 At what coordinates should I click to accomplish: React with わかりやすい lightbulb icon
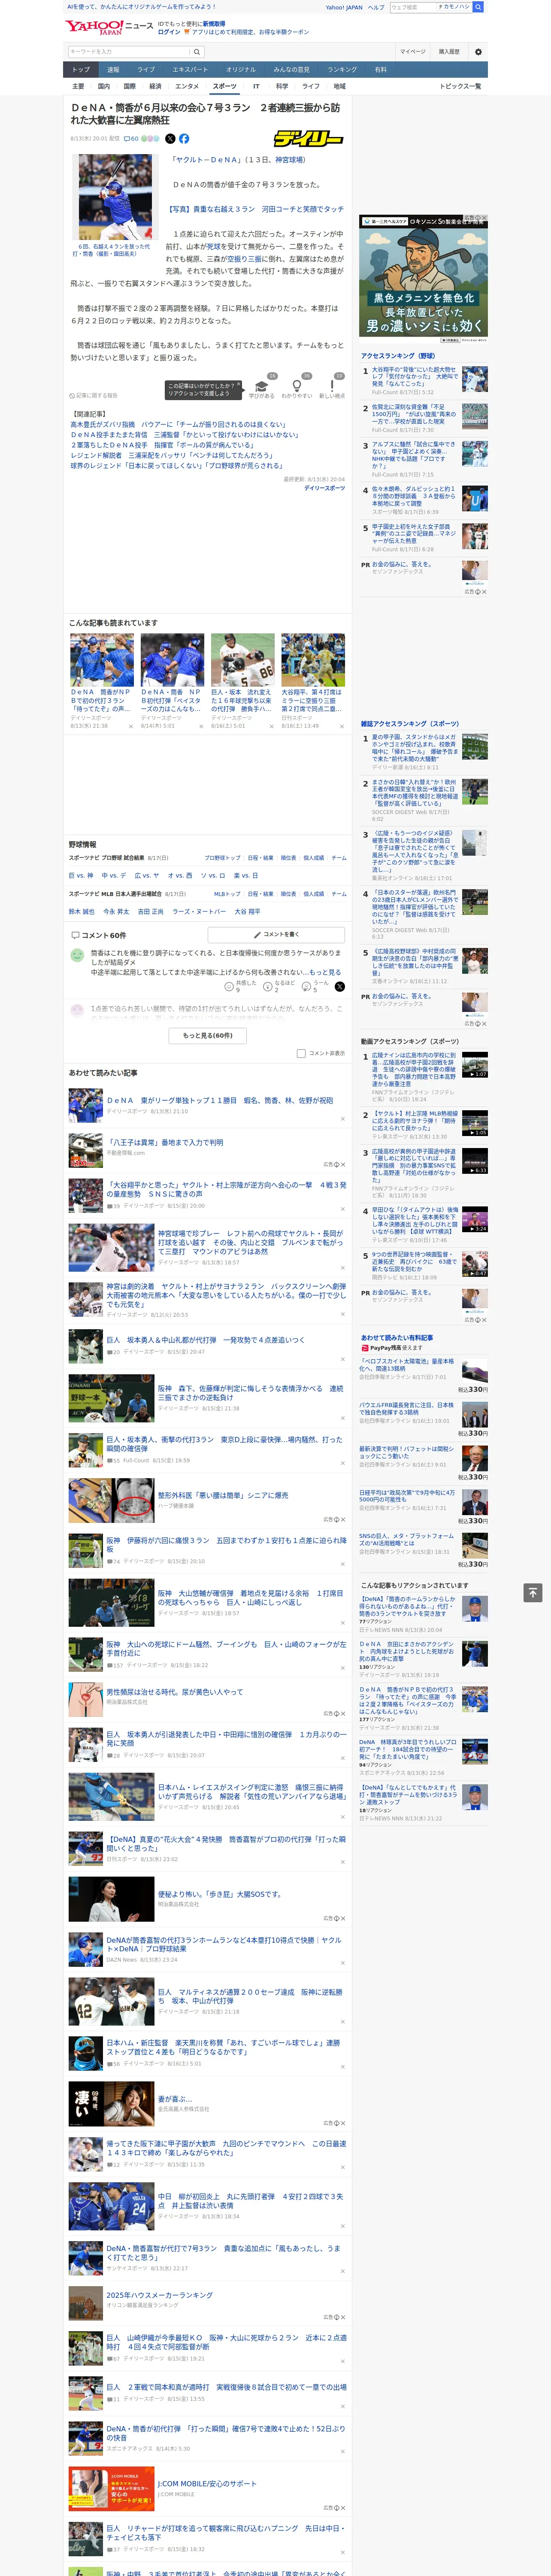[296, 385]
